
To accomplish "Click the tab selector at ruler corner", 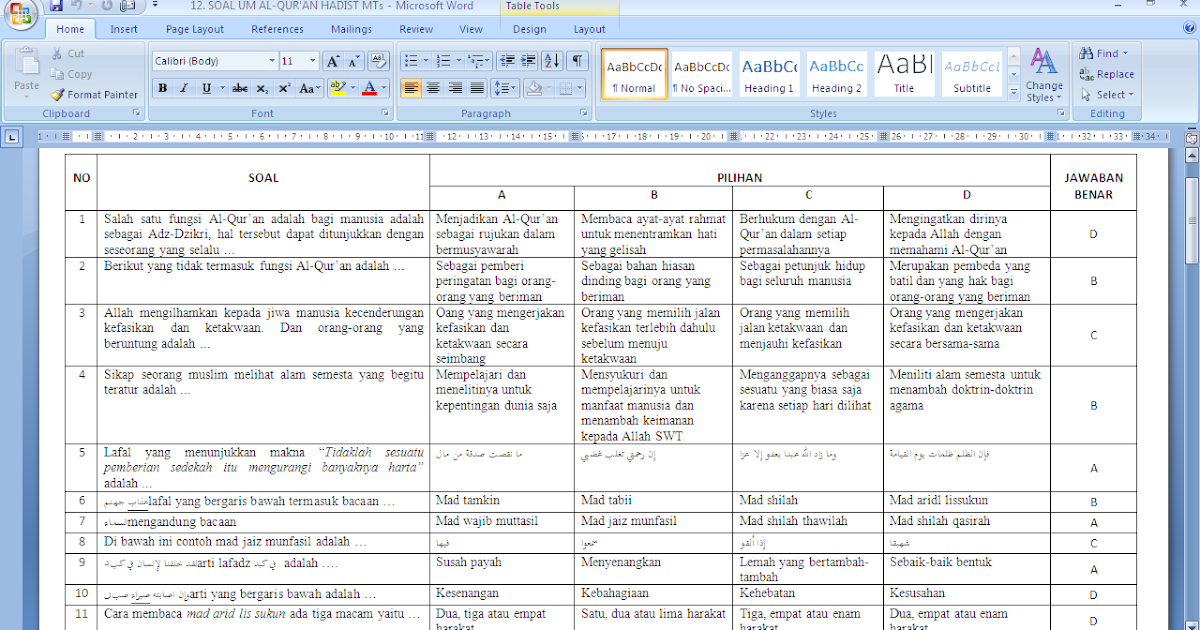I will 11,137.
